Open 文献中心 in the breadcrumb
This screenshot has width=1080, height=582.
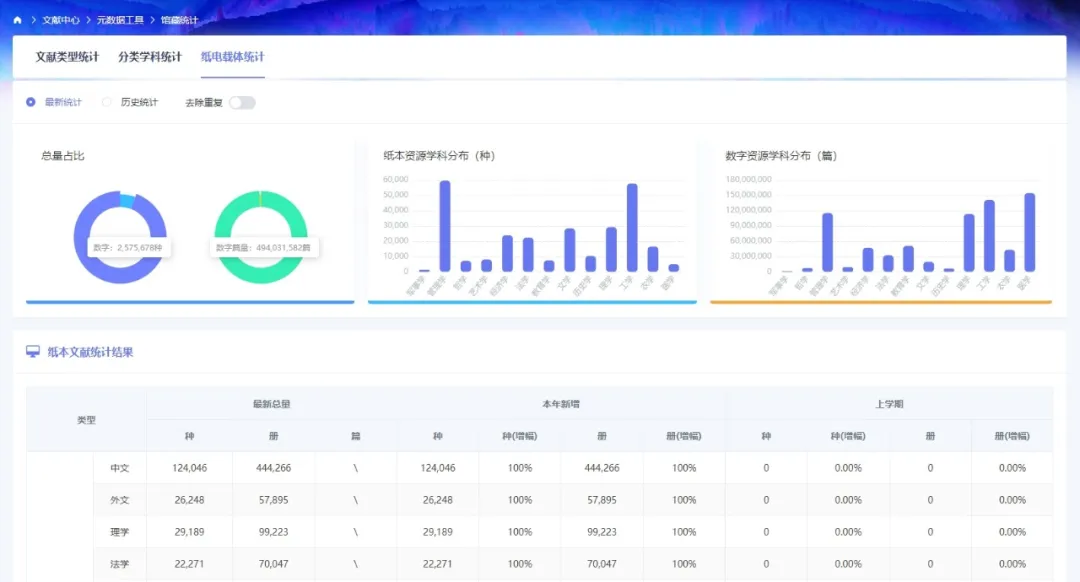pyautogui.click(x=61, y=20)
